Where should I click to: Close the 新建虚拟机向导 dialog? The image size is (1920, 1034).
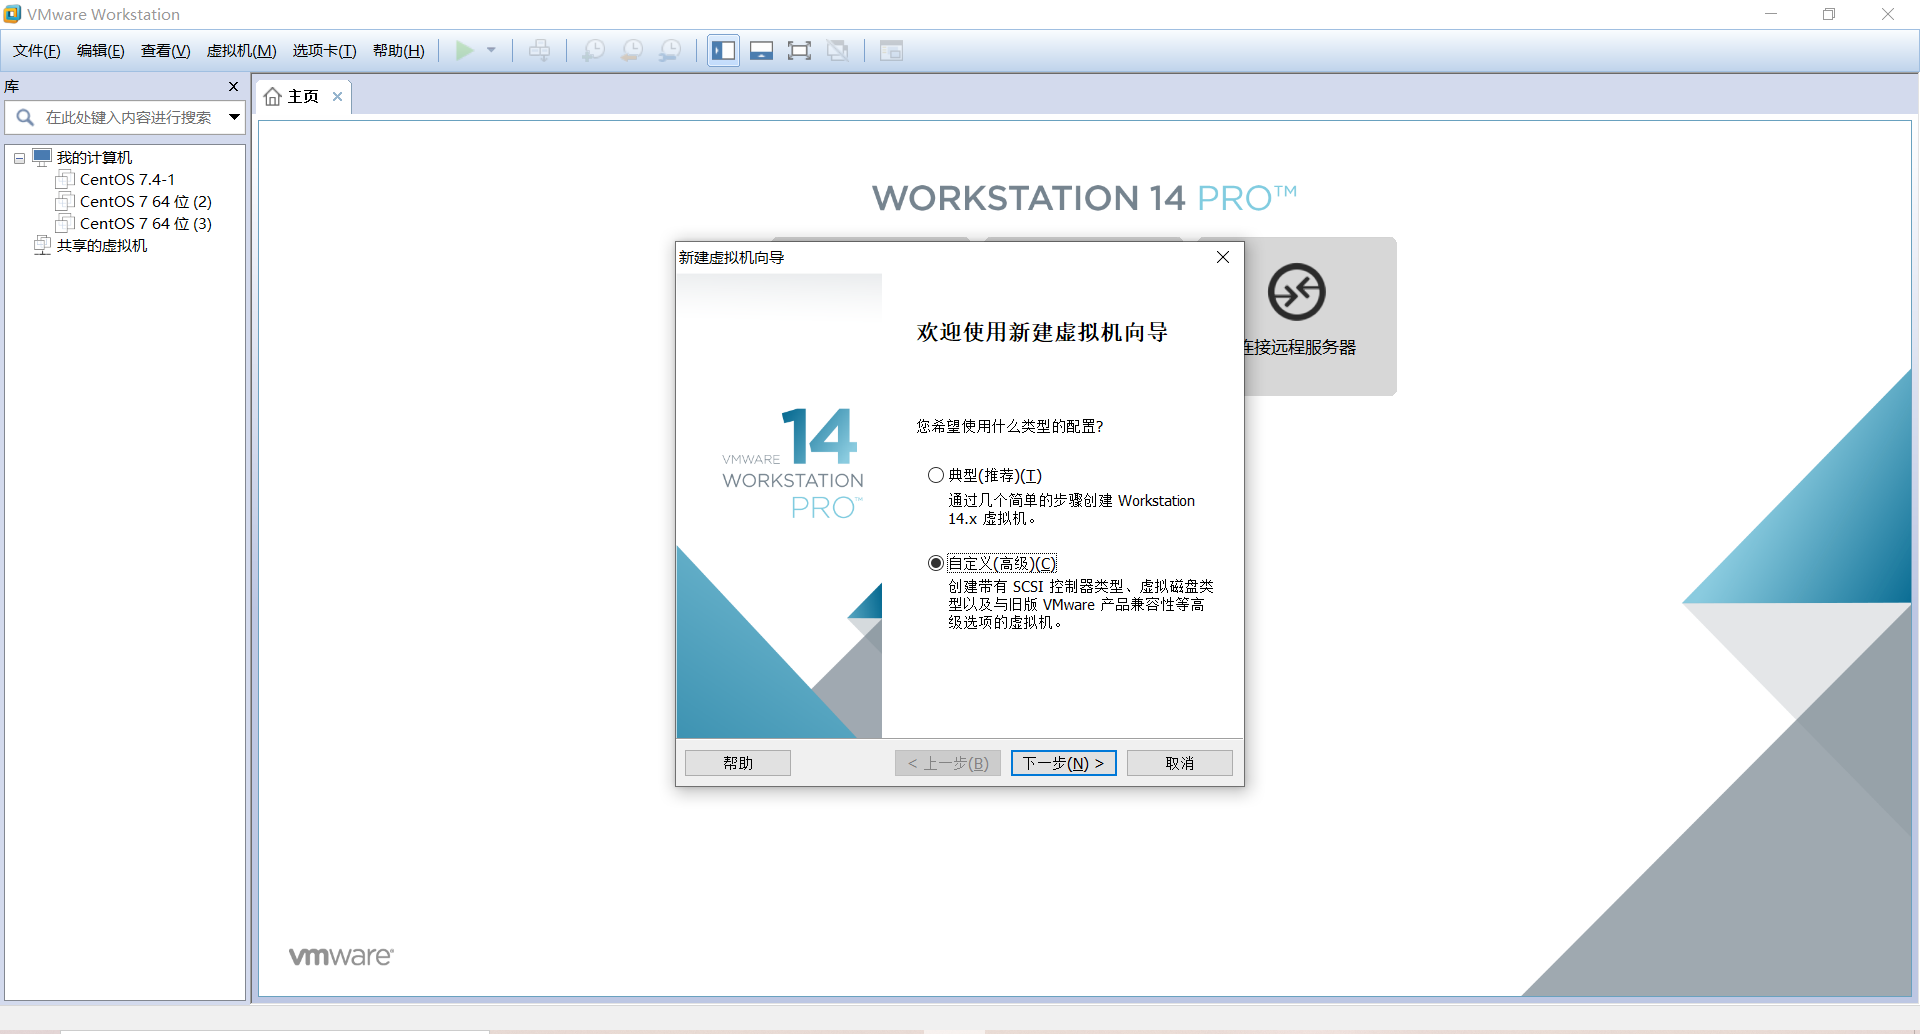pos(1223,257)
